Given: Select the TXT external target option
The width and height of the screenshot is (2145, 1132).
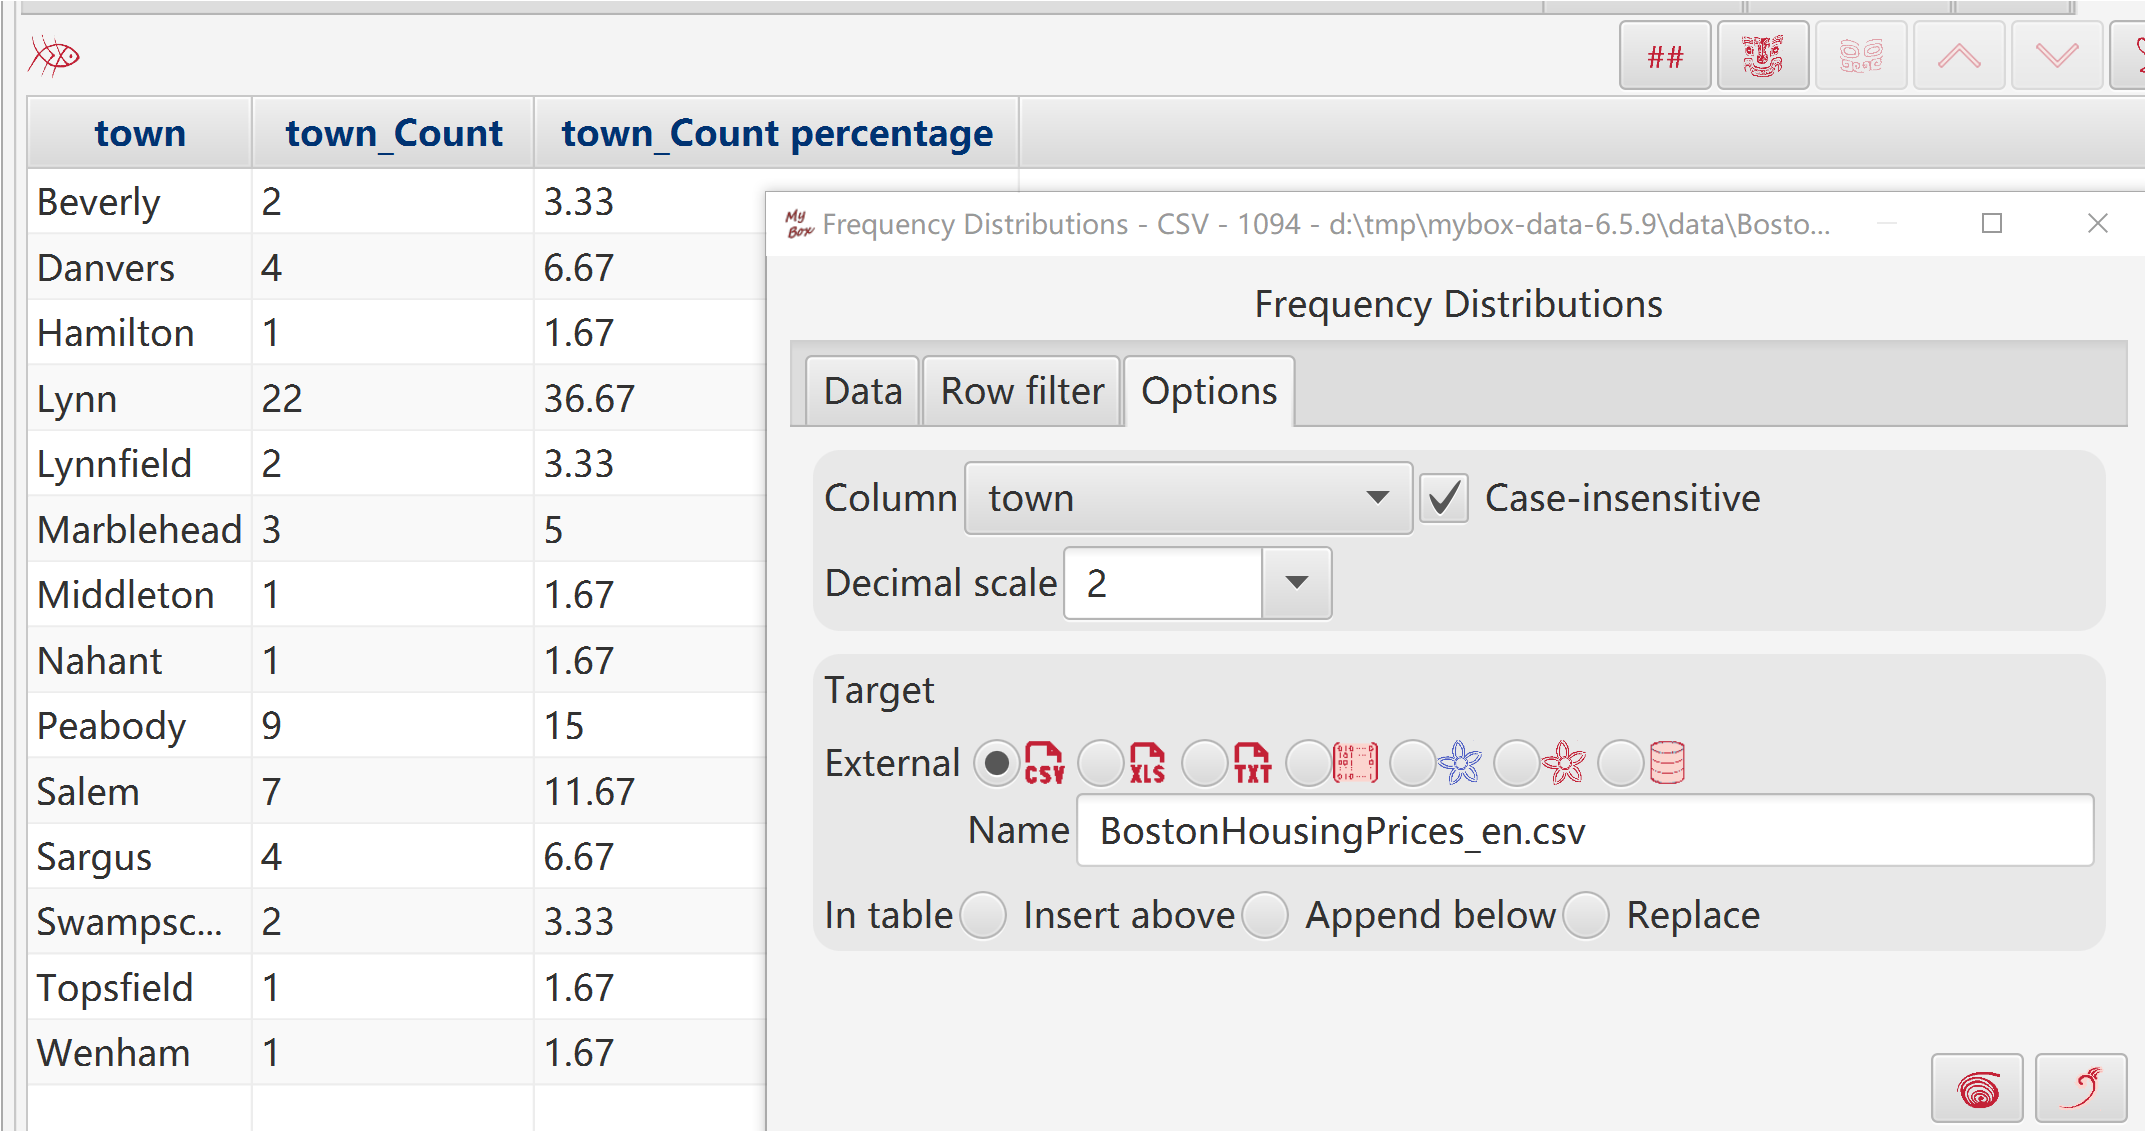Looking at the screenshot, I should pyautogui.click(x=1205, y=764).
